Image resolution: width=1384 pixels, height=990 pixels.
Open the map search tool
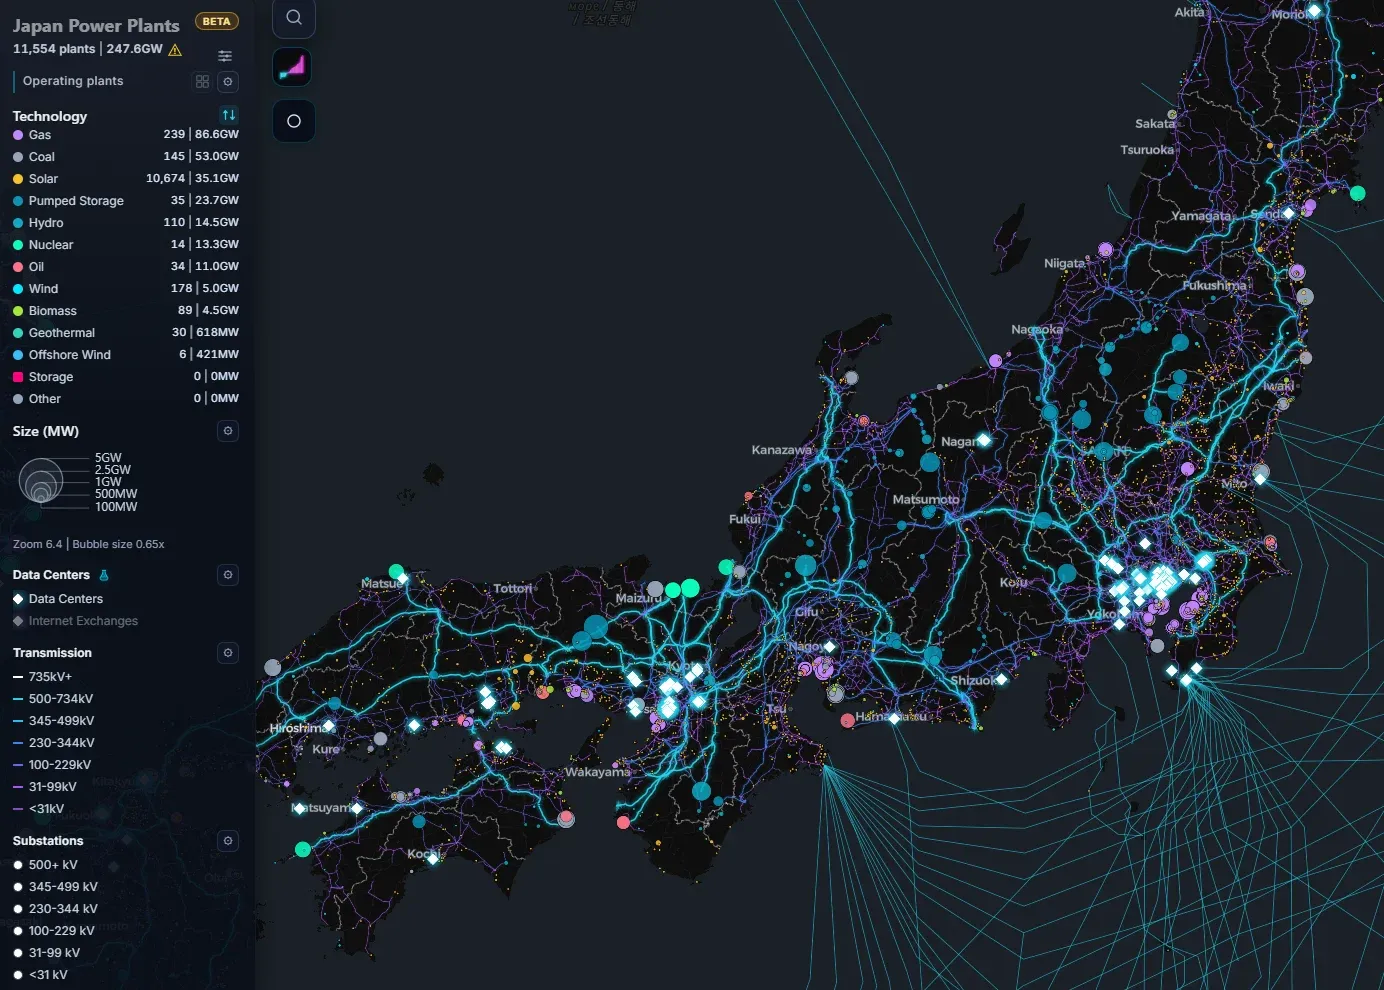(x=293, y=17)
